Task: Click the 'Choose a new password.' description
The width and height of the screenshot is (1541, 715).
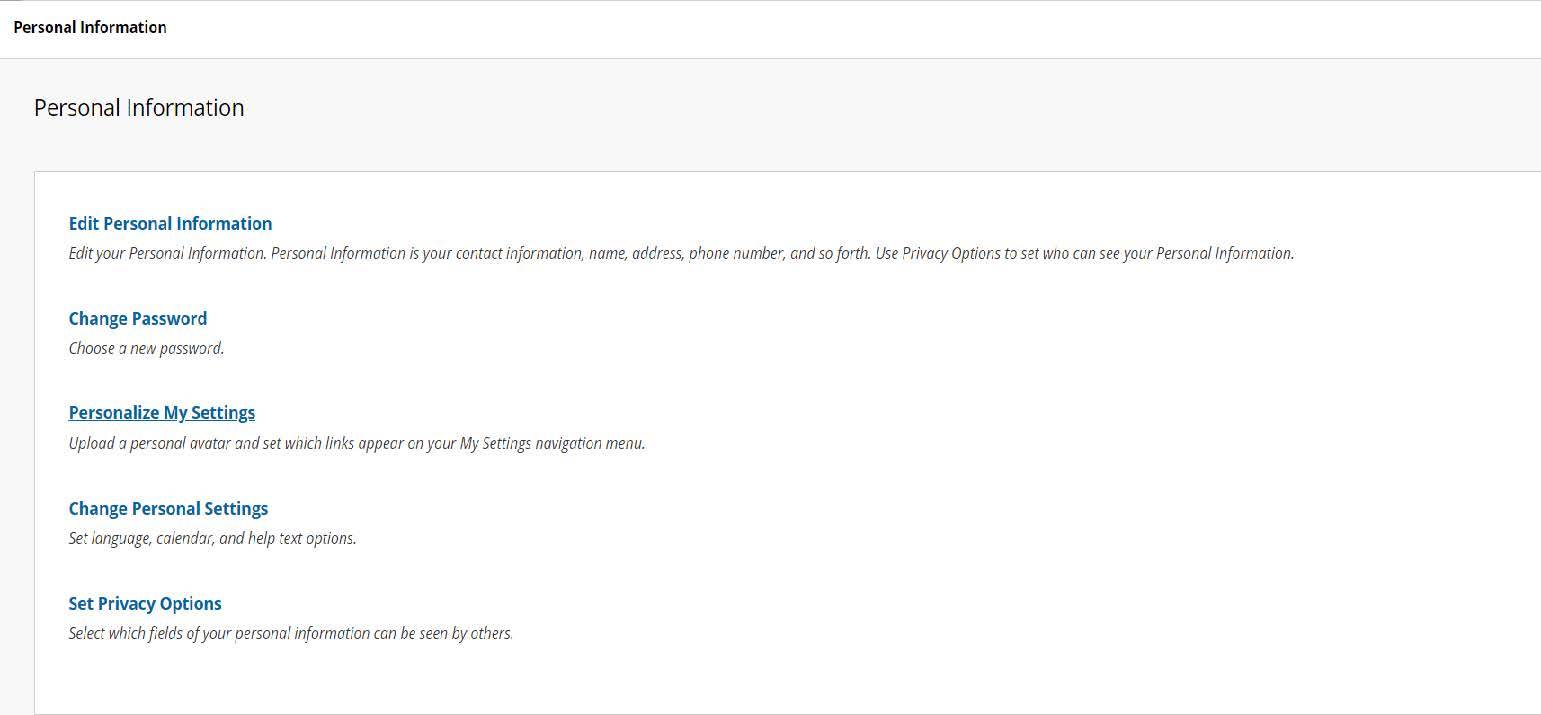Action: tap(146, 349)
